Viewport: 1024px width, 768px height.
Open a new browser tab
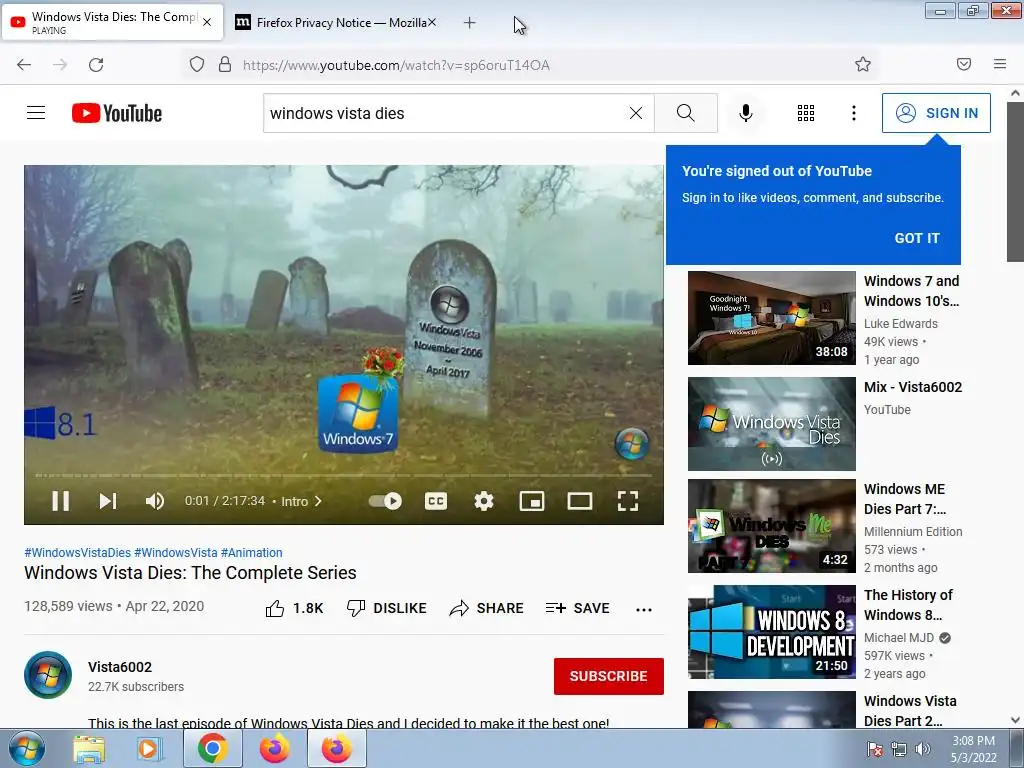pos(470,23)
